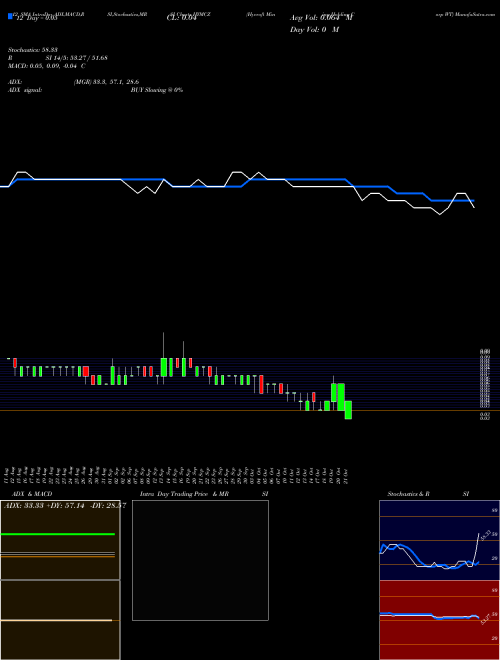
Task: Select the 'Stochastics: 58.33' reading
Action: [x=33, y=50]
